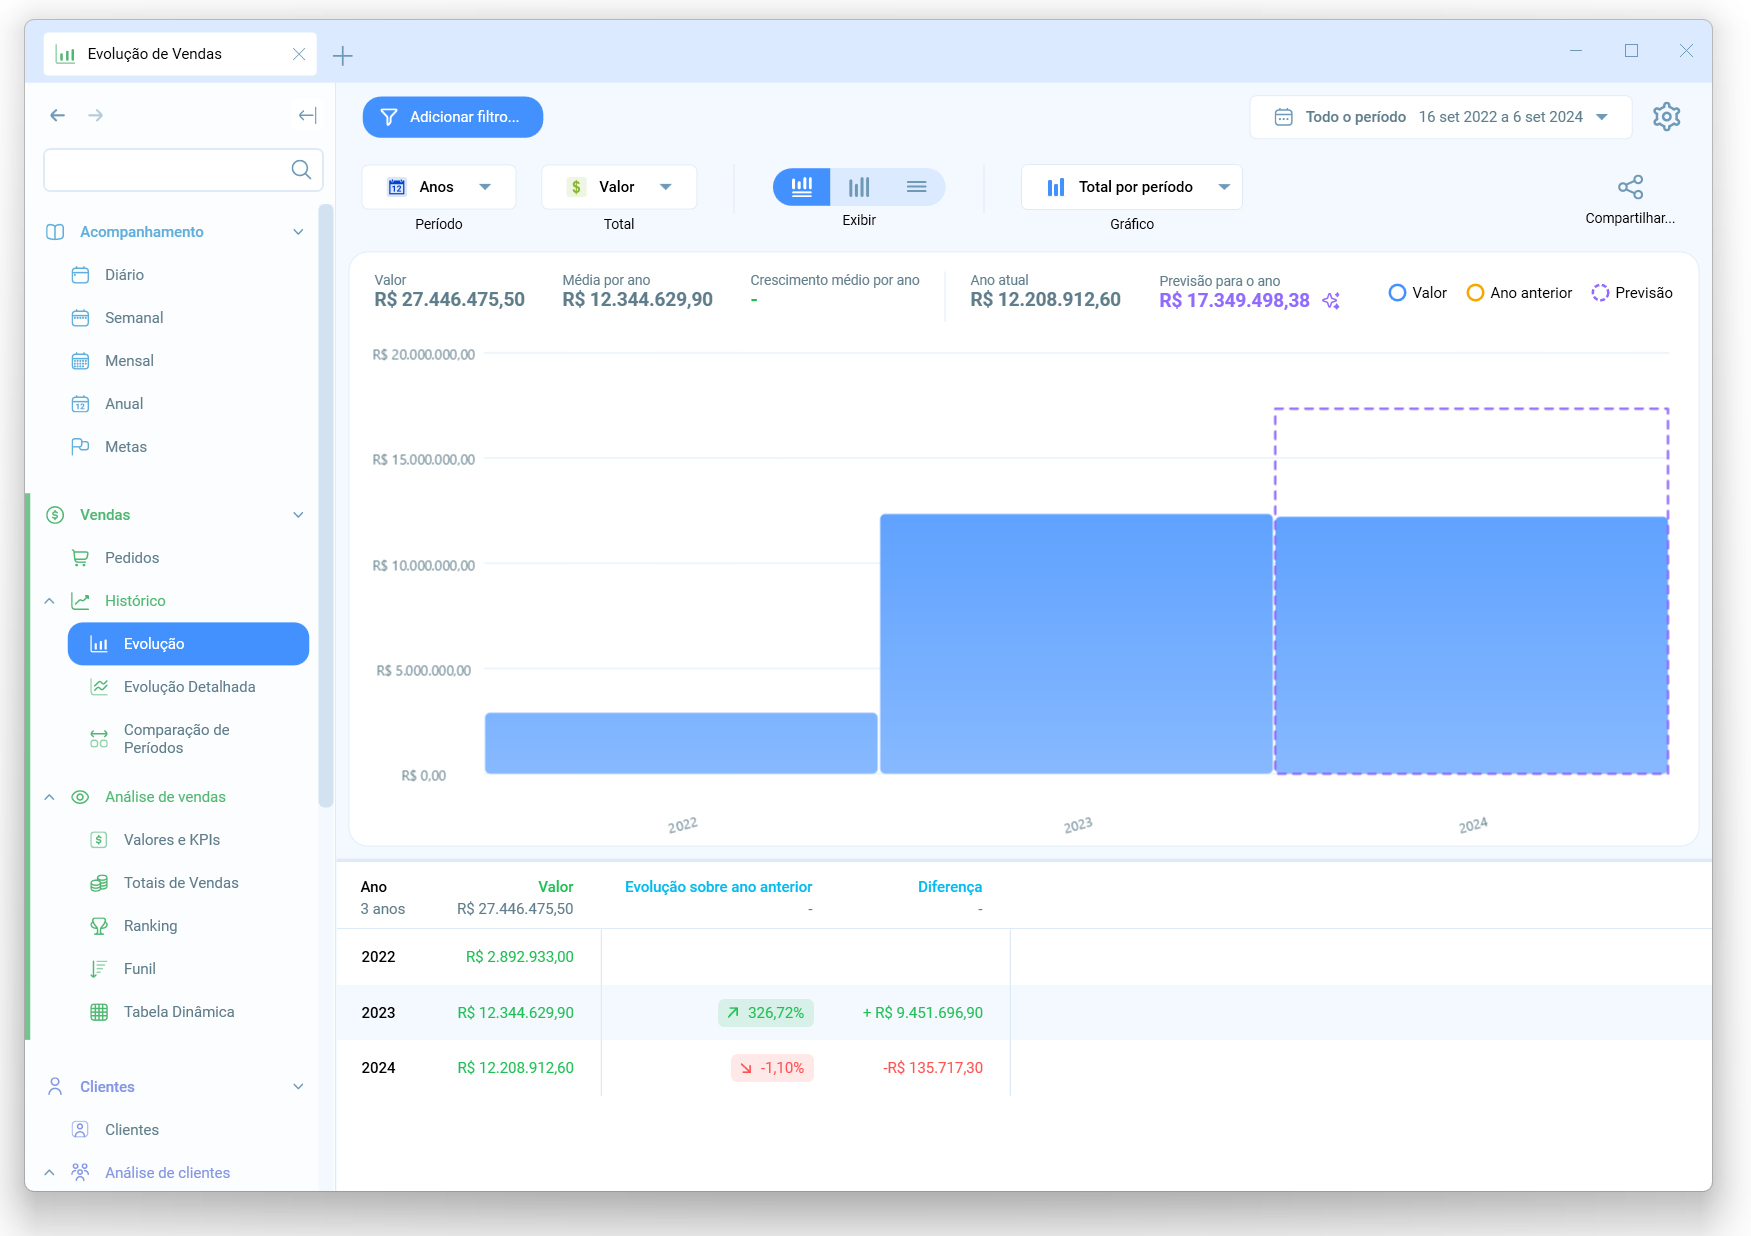This screenshot has height=1236, width=1751.
Task: Collapse the sidebar with arrow icon
Action: tap(307, 116)
